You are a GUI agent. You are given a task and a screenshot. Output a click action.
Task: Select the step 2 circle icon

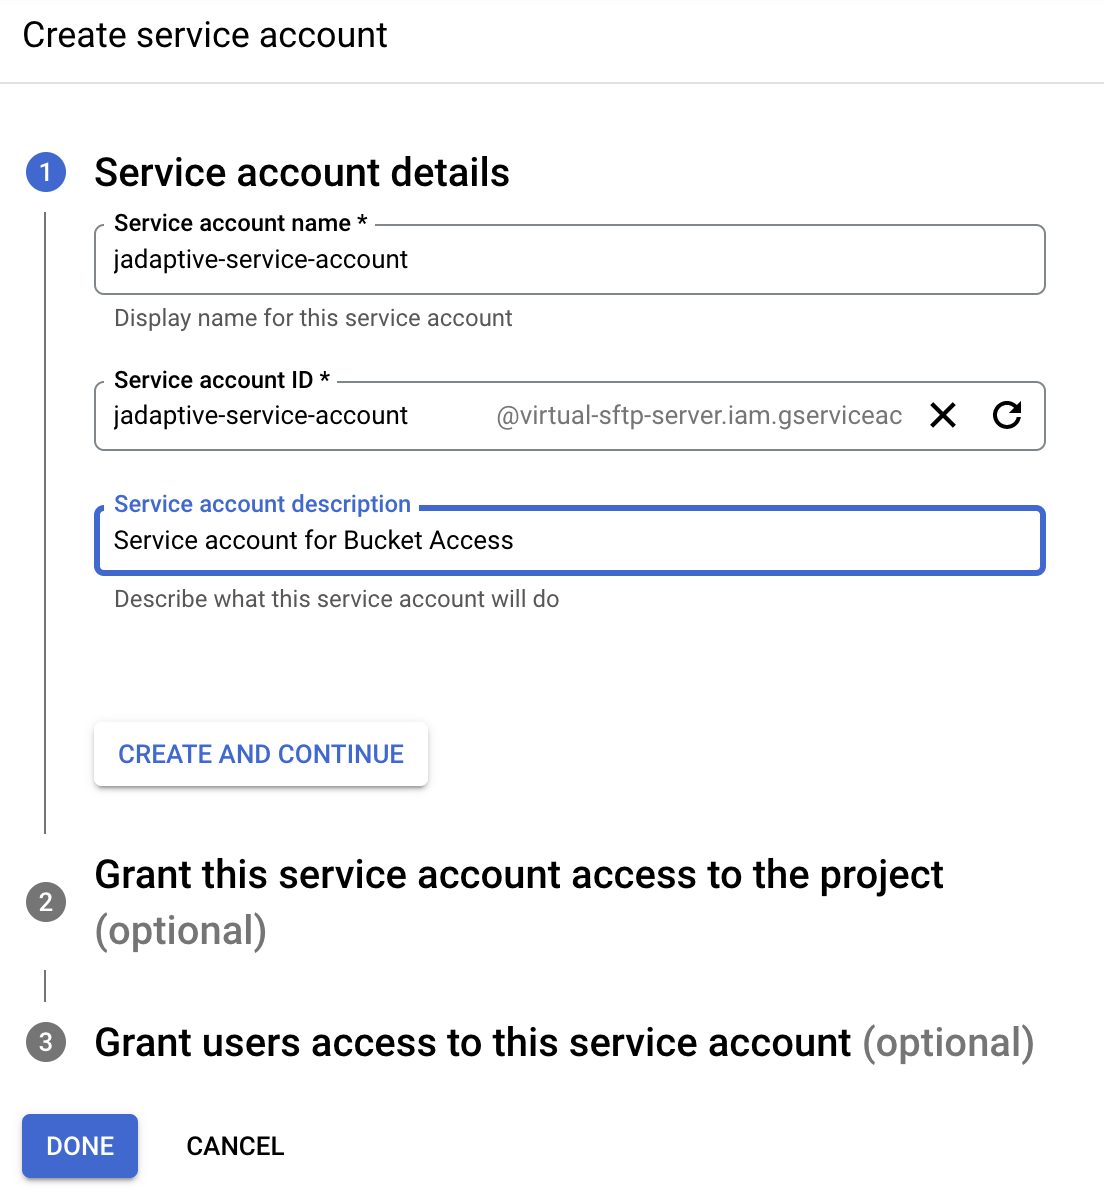click(x=46, y=902)
